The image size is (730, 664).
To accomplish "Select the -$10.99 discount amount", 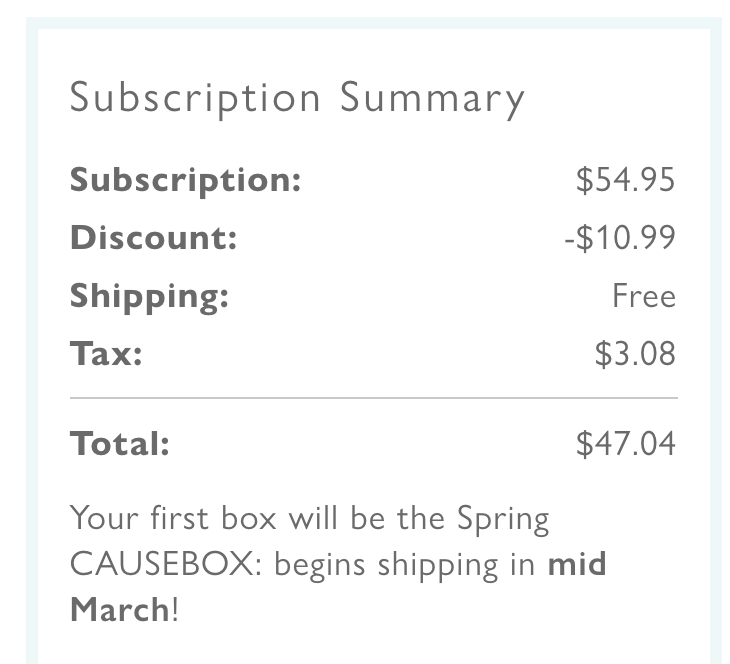I will 620,237.
